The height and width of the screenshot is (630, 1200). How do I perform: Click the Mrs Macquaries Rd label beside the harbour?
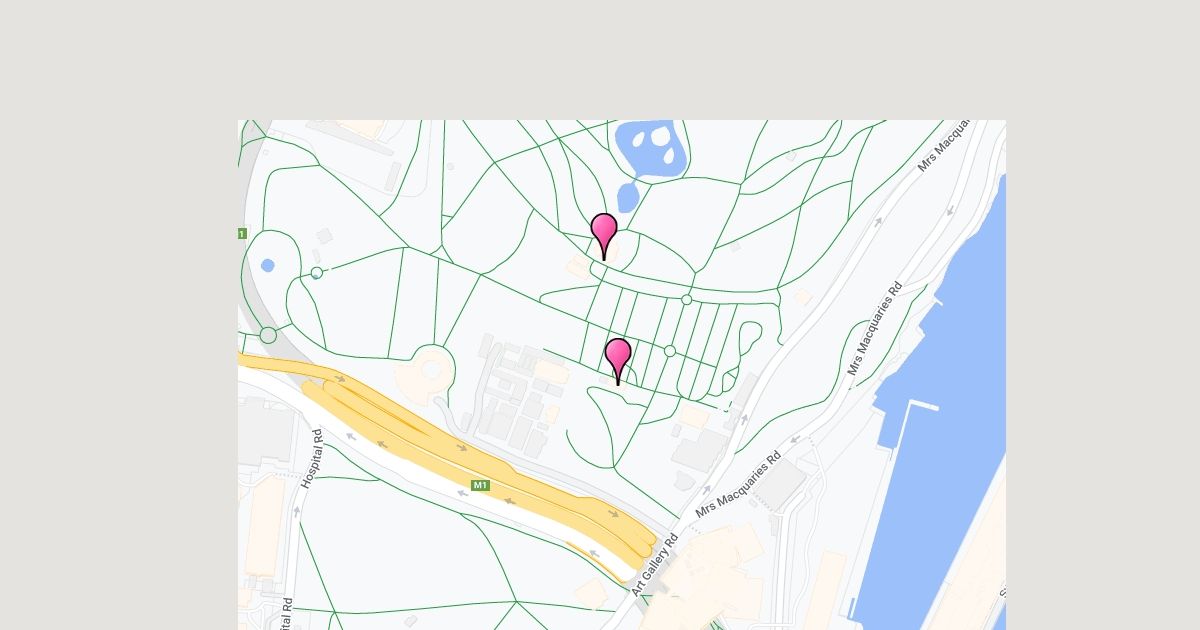click(x=874, y=328)
